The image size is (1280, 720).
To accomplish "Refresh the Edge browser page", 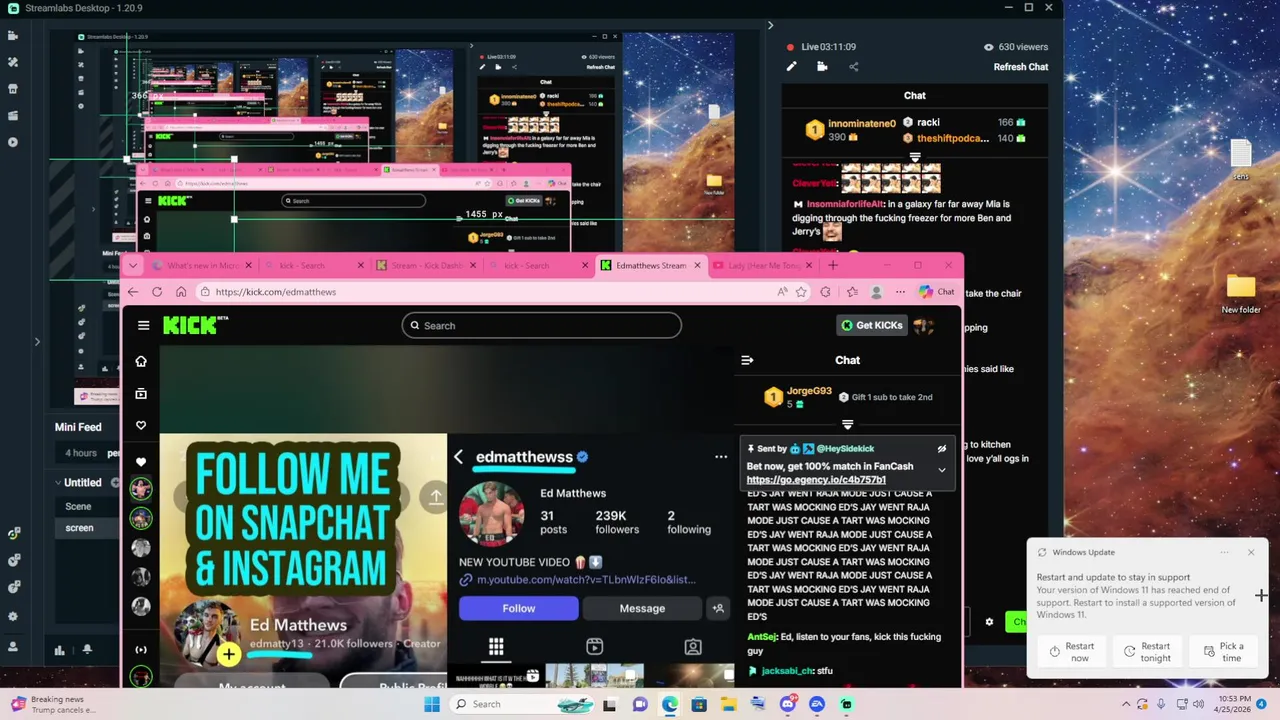I will pos(157,292).
